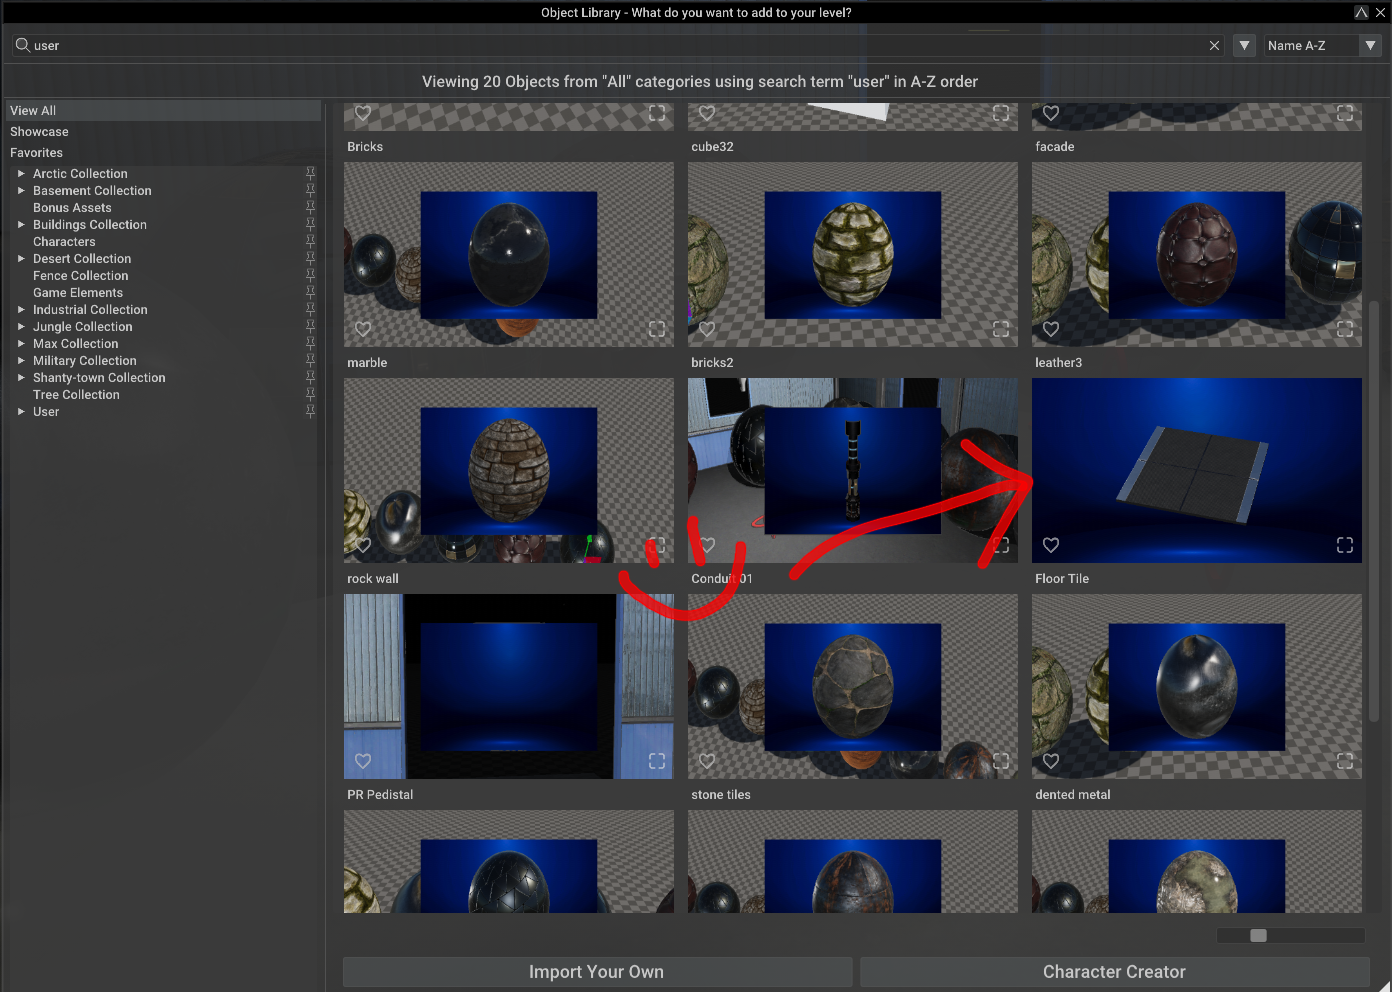Screen dimensions: 1392x992
Task: Click the search magnifier icon
Action: (x=21, y=45)
